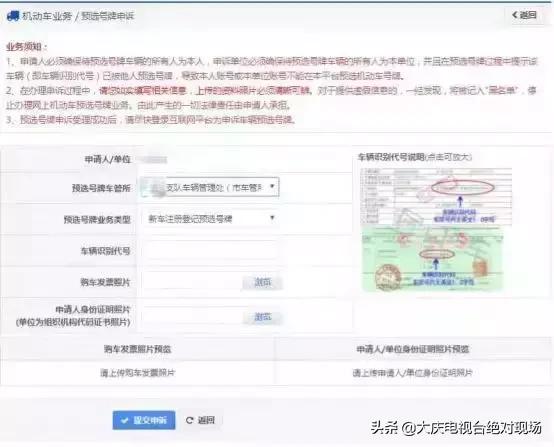Click the 申请人身份证明照片 file path field
554x447 pixels.
point(191,316)
